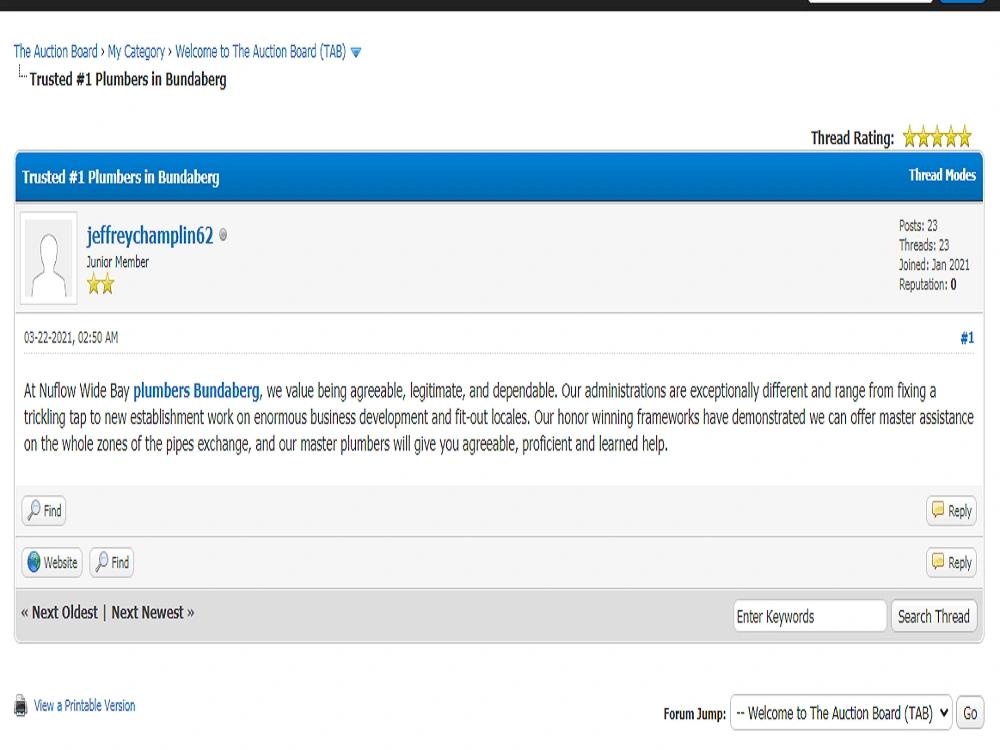The height and width of the screenshot is (750, 1000).
Task: Go to Next Oldest thread
Action: point(64,612)
